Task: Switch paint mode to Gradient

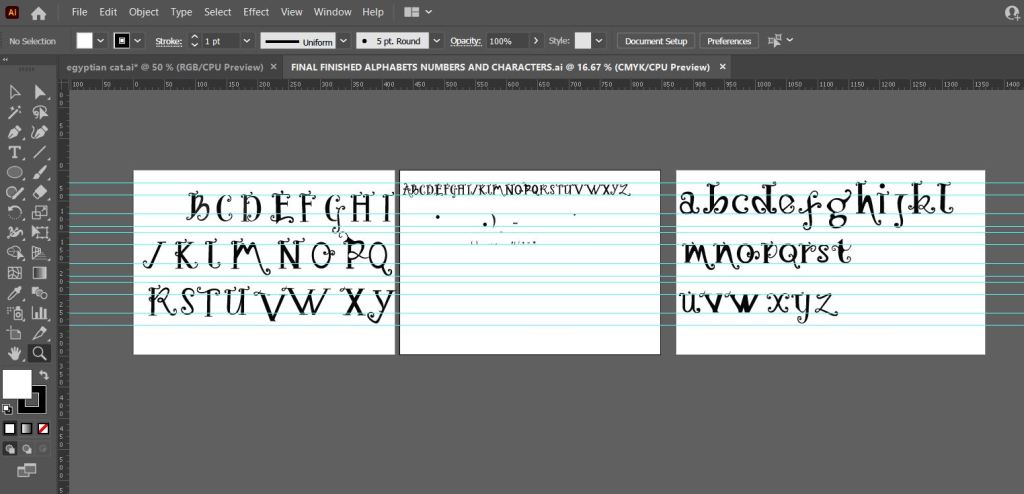Action: 26,428
